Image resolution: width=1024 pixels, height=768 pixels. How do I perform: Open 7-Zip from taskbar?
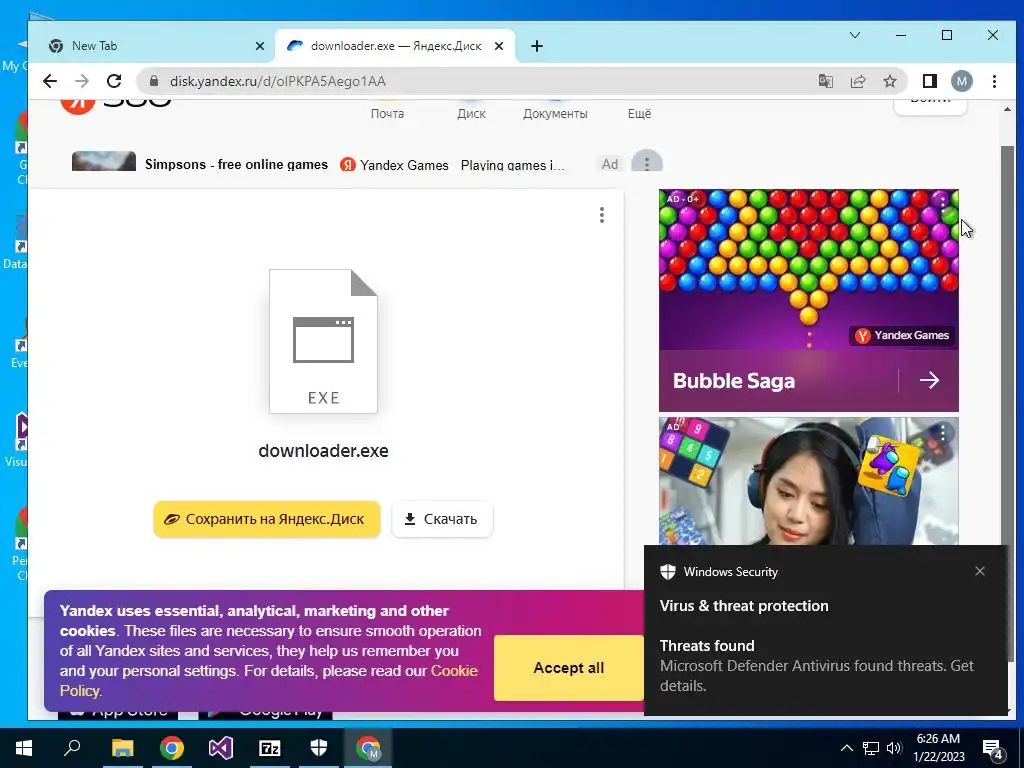[270, 748]
